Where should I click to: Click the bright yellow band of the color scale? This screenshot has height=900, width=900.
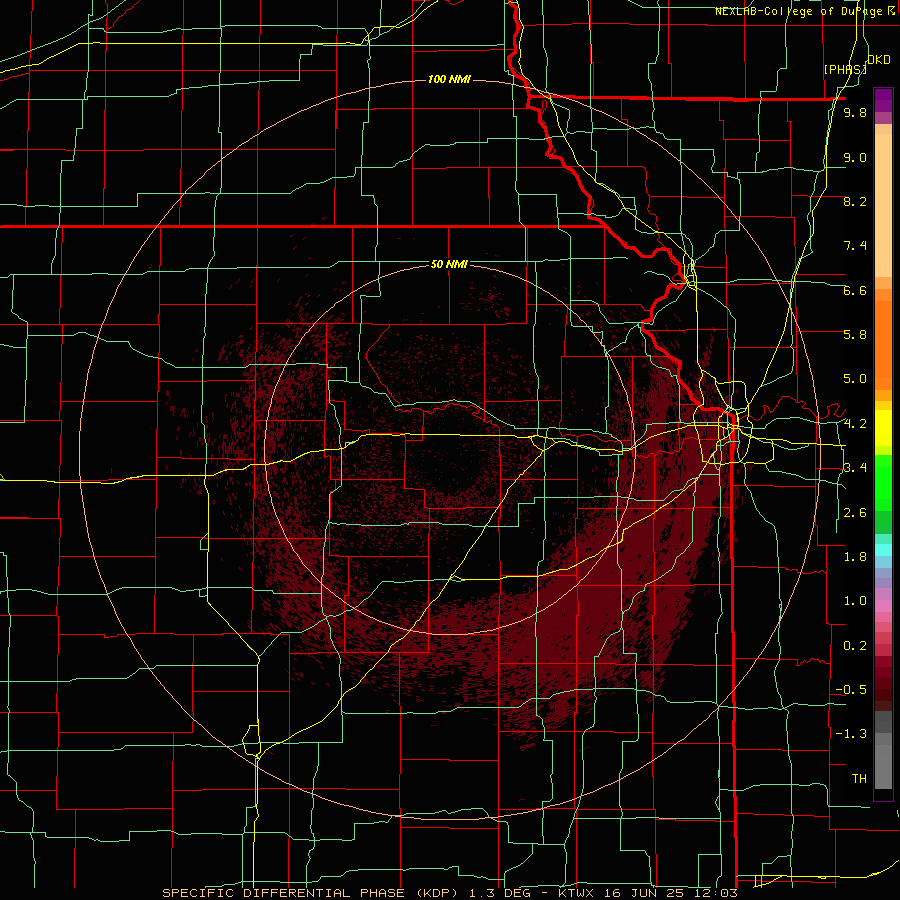[x=883, y=428]
